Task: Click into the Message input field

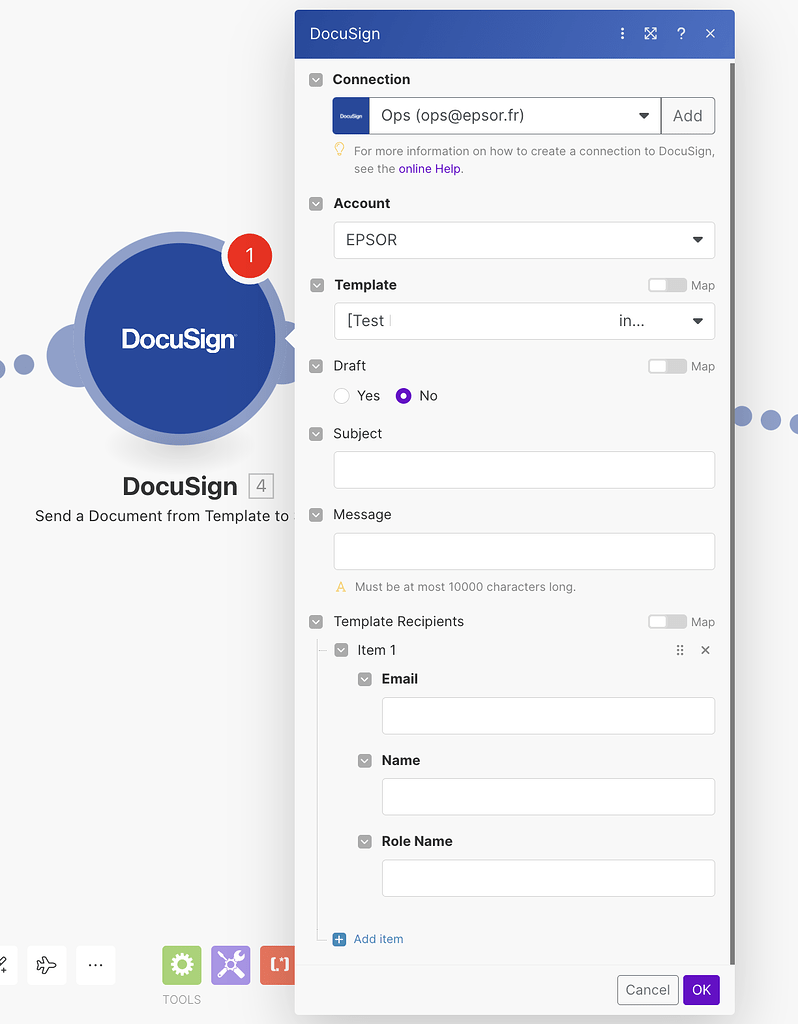Action: [524, 551]
